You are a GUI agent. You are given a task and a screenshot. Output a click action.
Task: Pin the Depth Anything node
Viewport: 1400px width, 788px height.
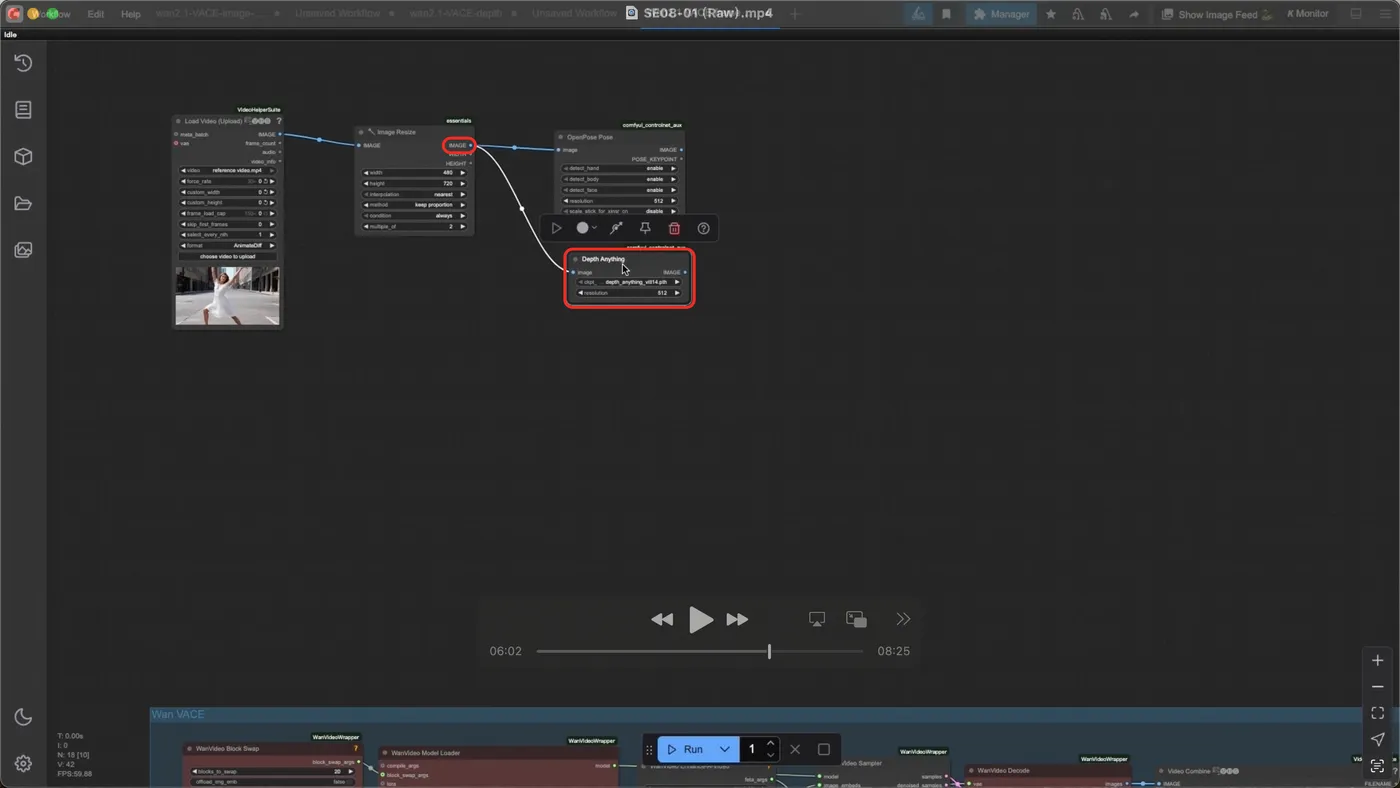click(x=645, y=228)
